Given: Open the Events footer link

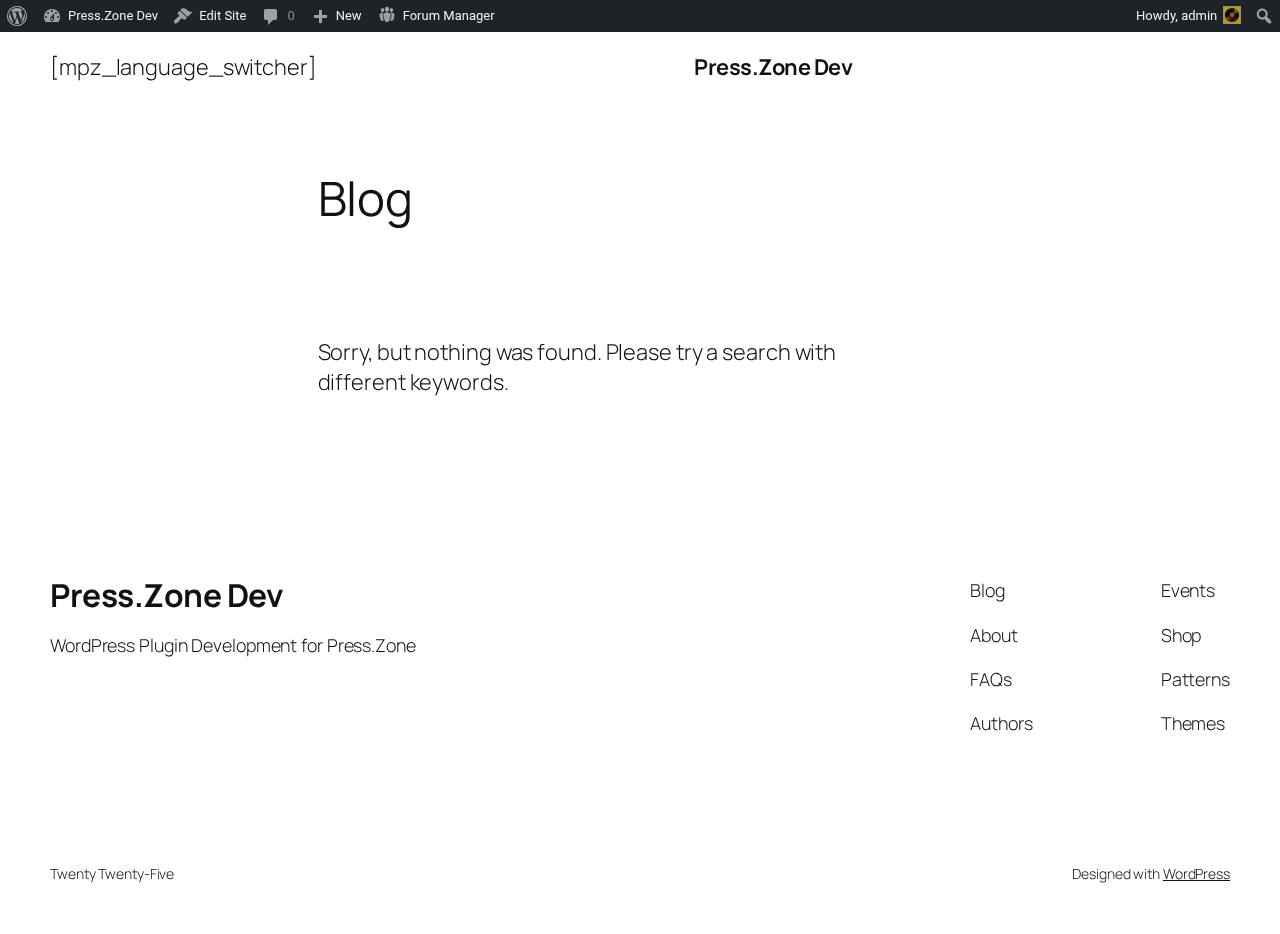Looking at the screenshot, I should (x=1188, y=591).
